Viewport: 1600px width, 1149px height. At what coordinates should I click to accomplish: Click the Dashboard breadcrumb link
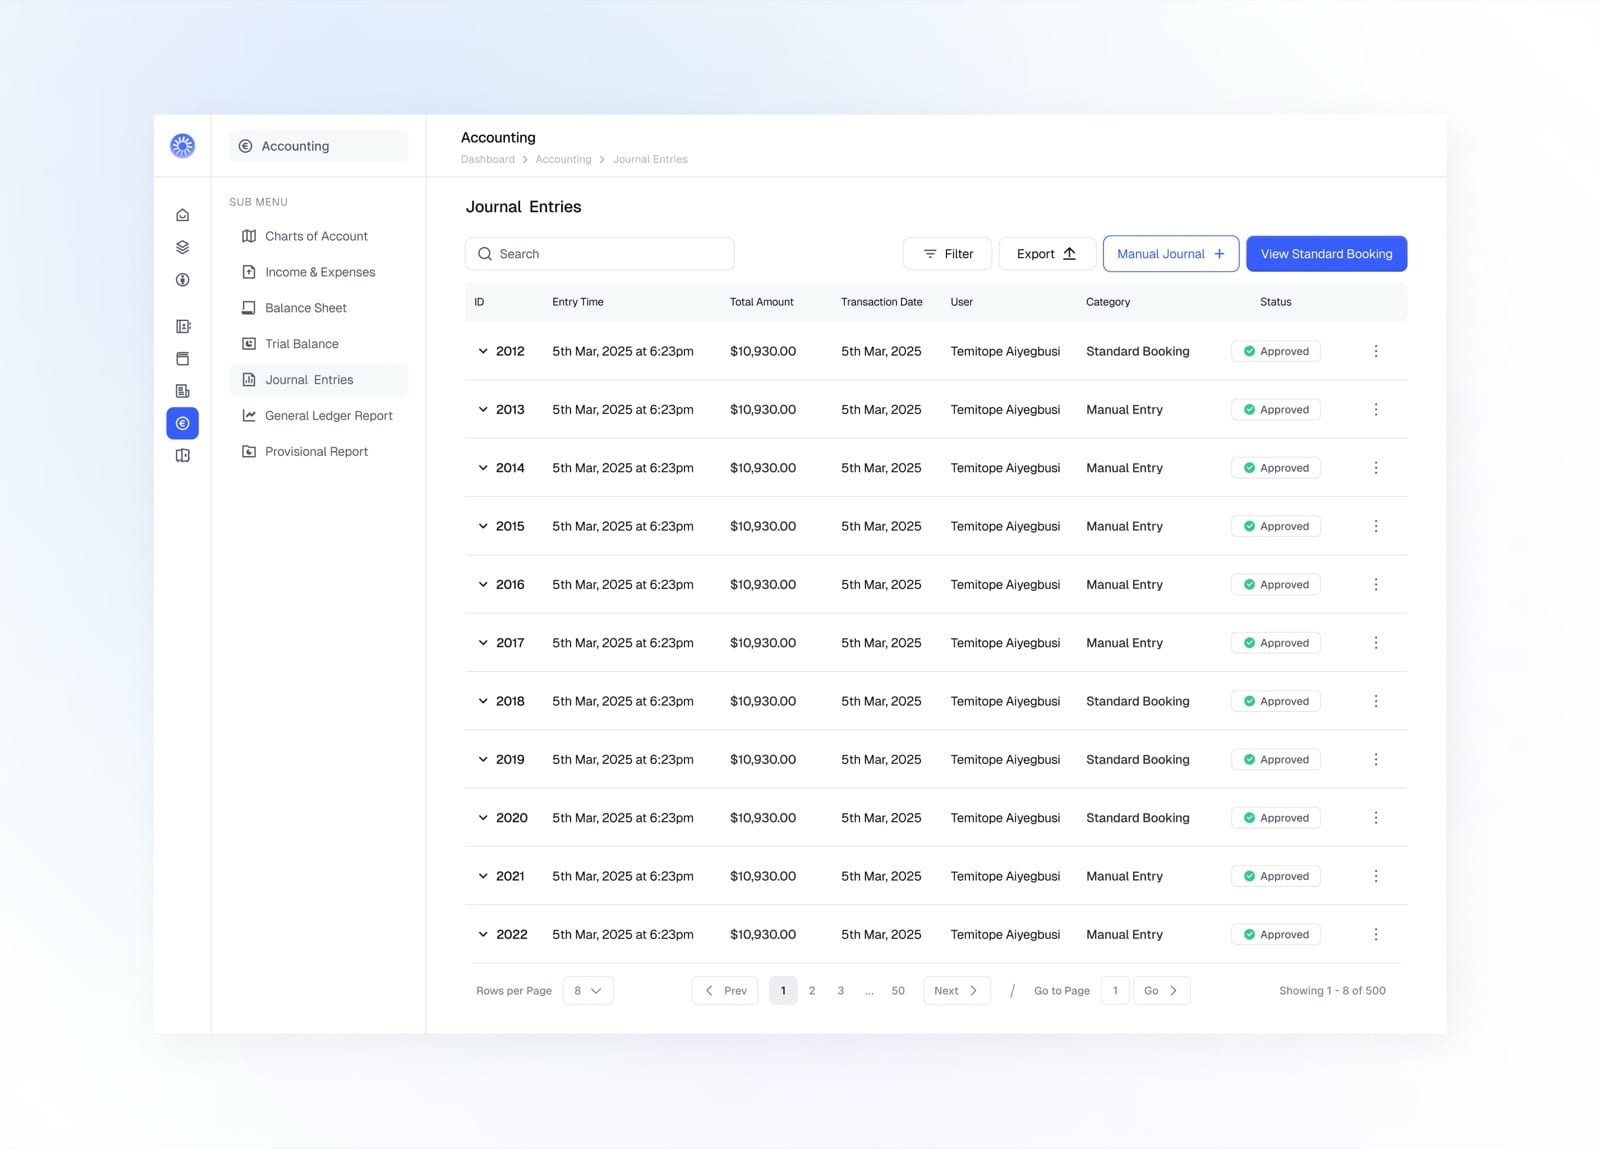(488, 160)
